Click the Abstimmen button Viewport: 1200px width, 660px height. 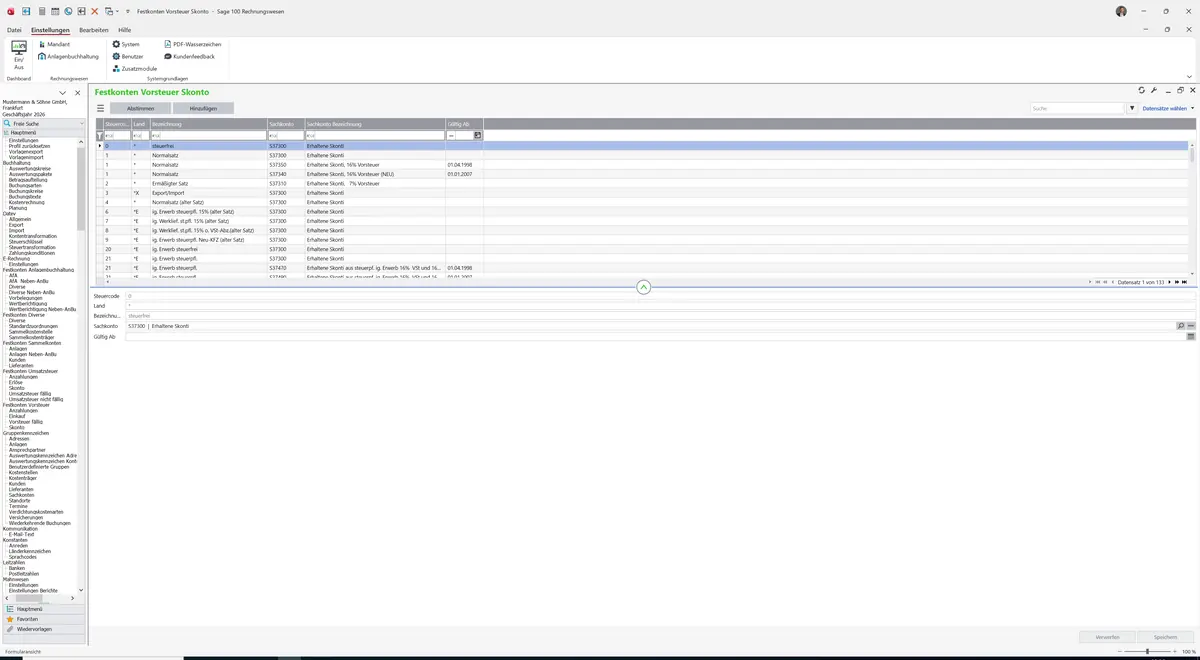click(x=140, y=108)
